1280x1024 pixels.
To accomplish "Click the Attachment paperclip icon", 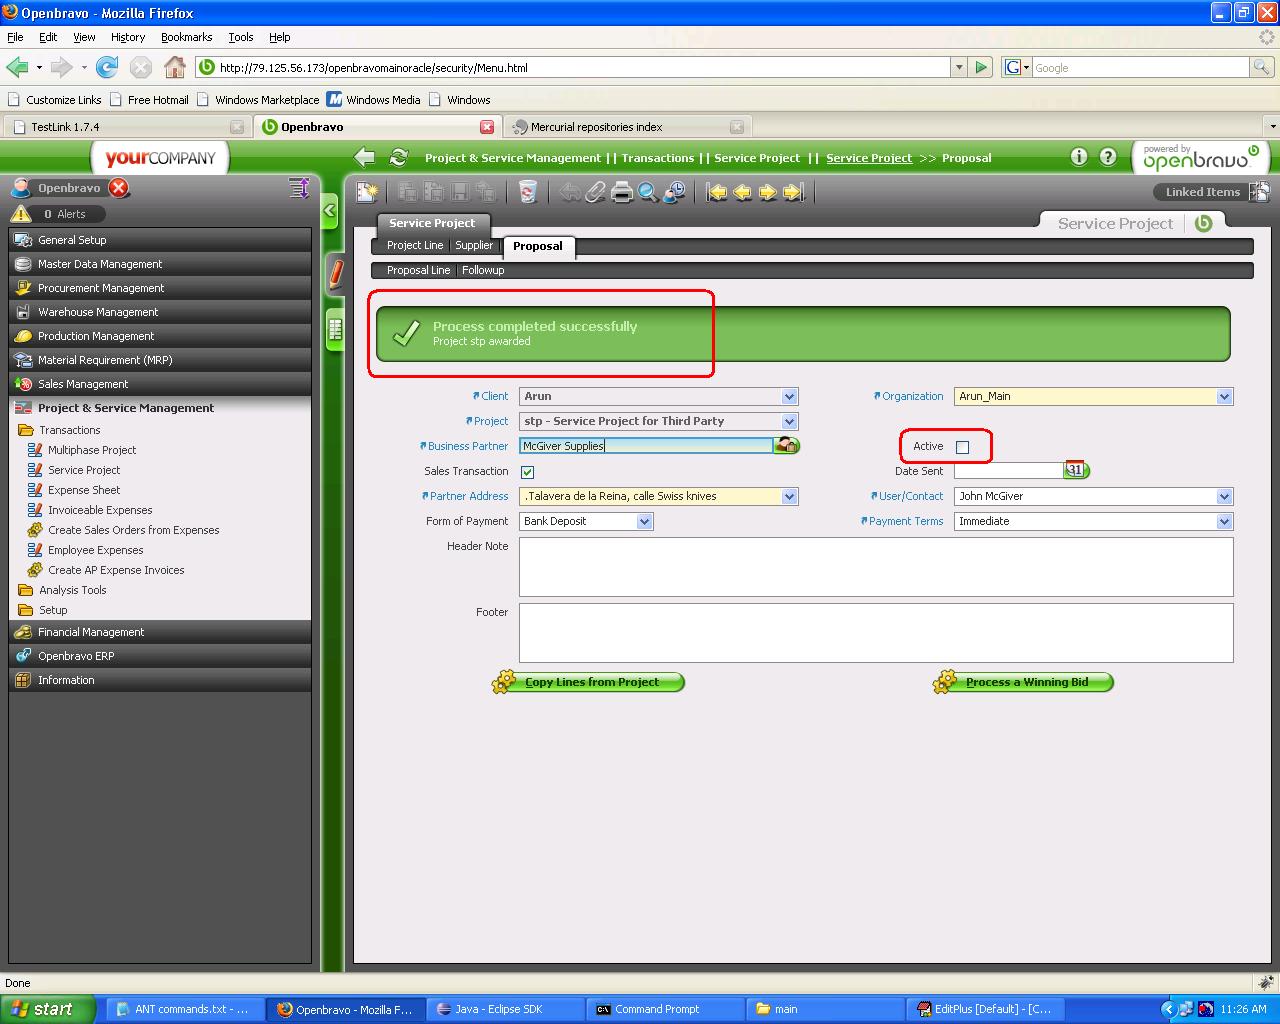I will pyautogui.click(x=596, y=192).
